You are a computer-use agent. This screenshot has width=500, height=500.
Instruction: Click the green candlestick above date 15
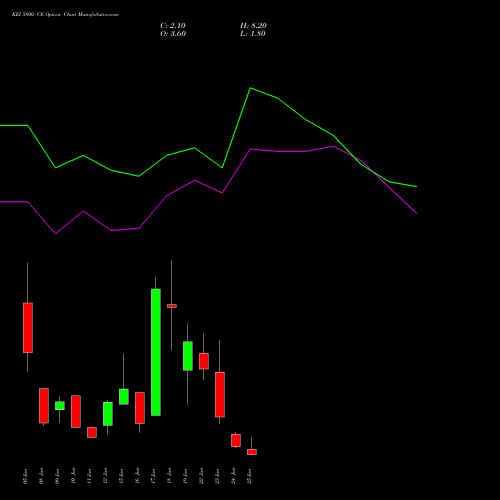[124, 397]
